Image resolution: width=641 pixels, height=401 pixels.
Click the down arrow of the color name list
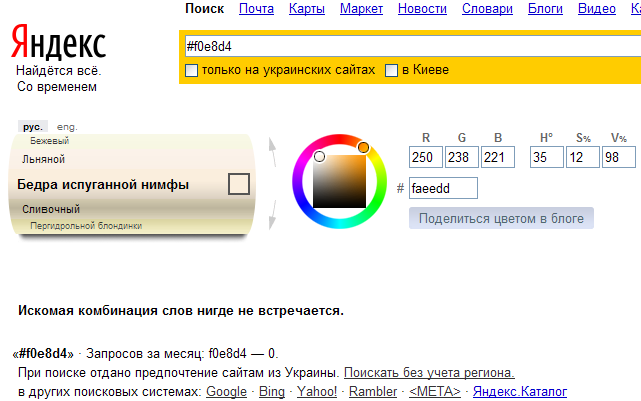(x=270, y=213)
